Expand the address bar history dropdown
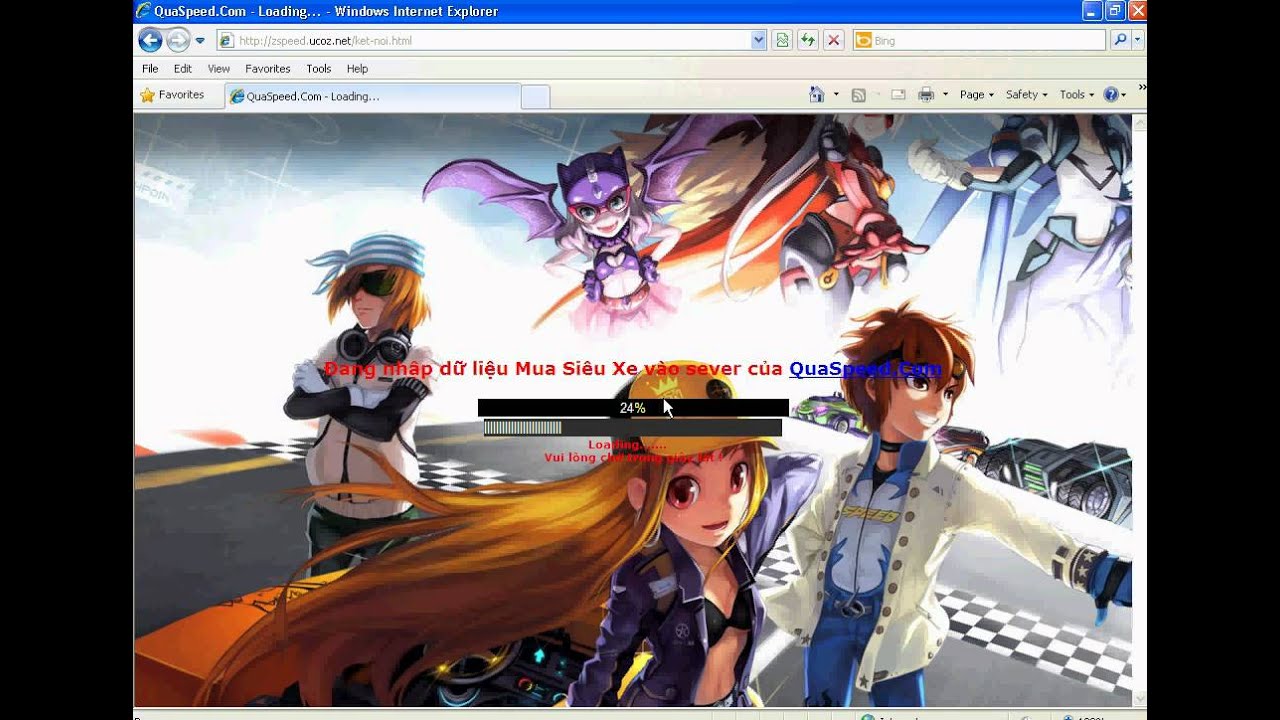Image resolution: width=1280 pixels, height=720 pixels. click(758, 41)
